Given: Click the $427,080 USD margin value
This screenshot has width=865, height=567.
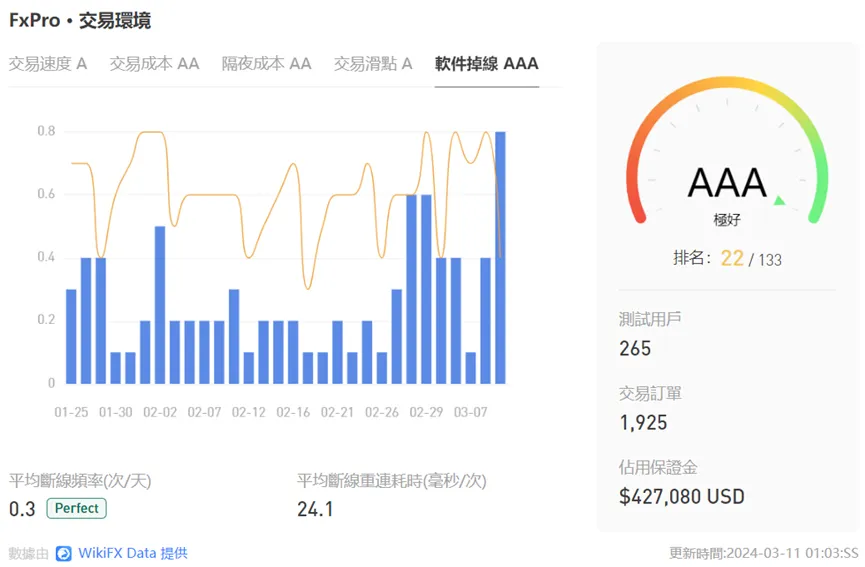Looking at the screenshot, I should [682, 496].
